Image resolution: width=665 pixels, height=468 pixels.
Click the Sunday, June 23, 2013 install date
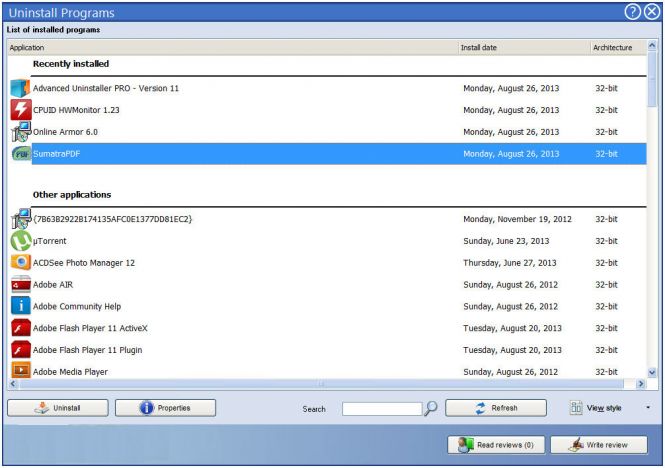point(506,241)
